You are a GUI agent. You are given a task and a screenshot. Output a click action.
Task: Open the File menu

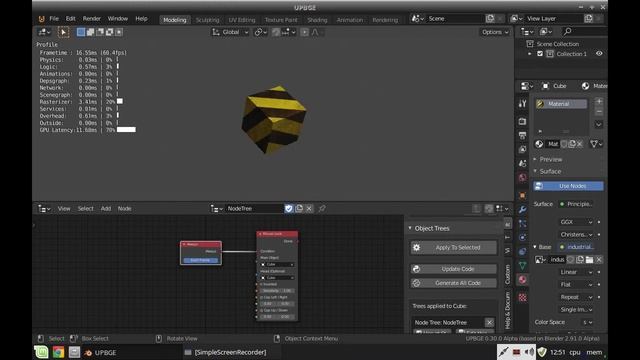(54, 19)
